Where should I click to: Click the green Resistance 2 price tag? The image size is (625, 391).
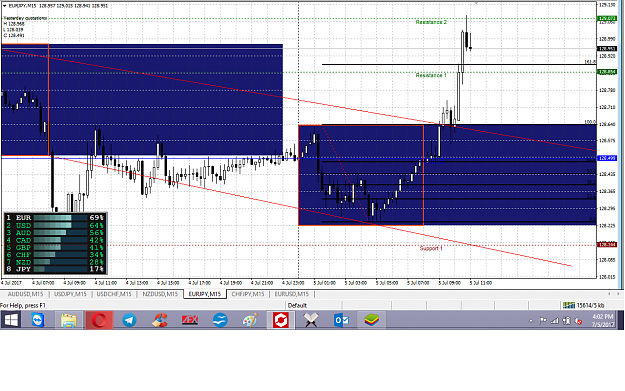[x=607, y=19]
